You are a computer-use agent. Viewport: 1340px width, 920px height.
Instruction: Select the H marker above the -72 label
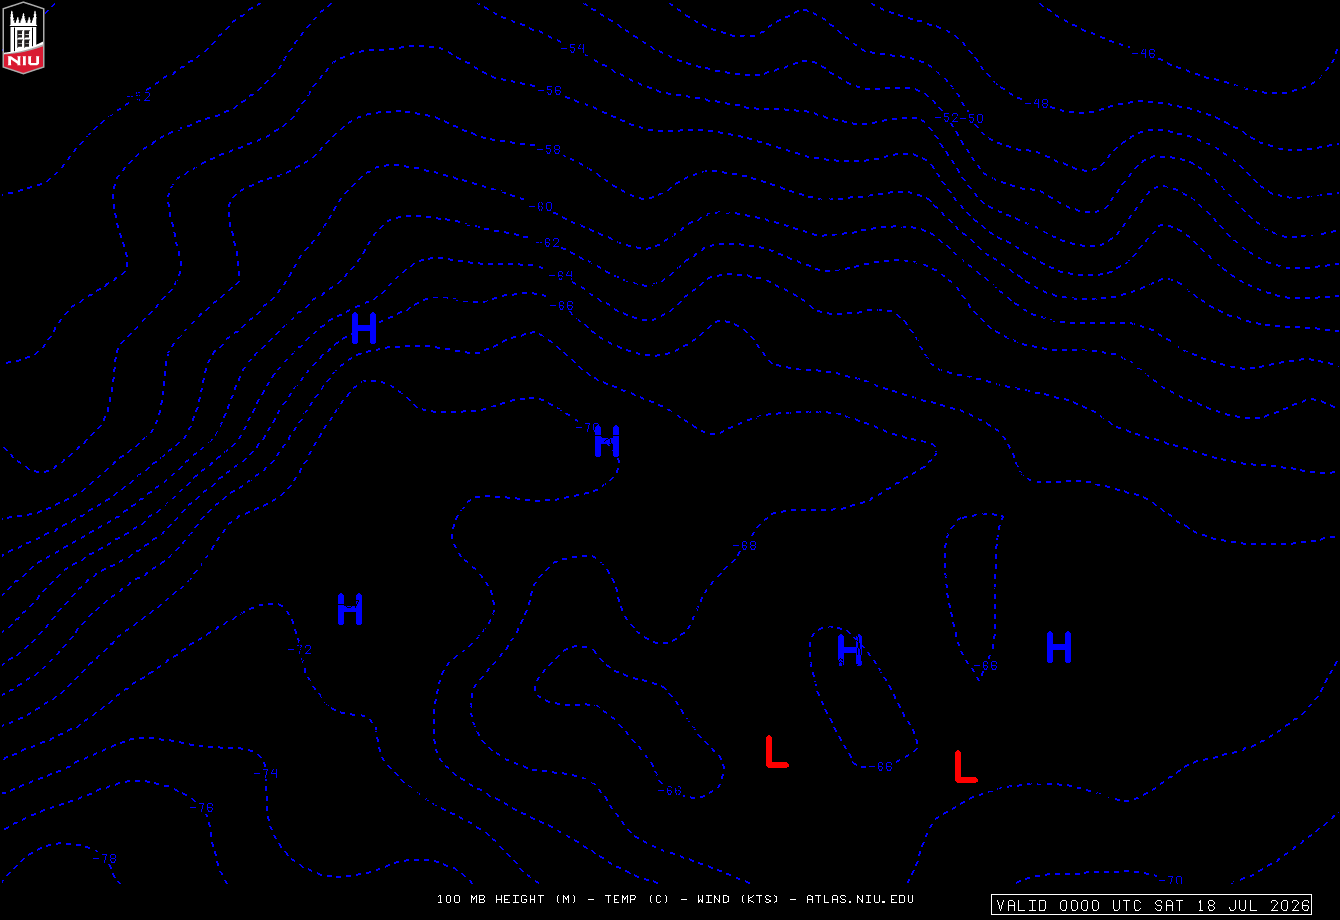click(x=349, y=609)
